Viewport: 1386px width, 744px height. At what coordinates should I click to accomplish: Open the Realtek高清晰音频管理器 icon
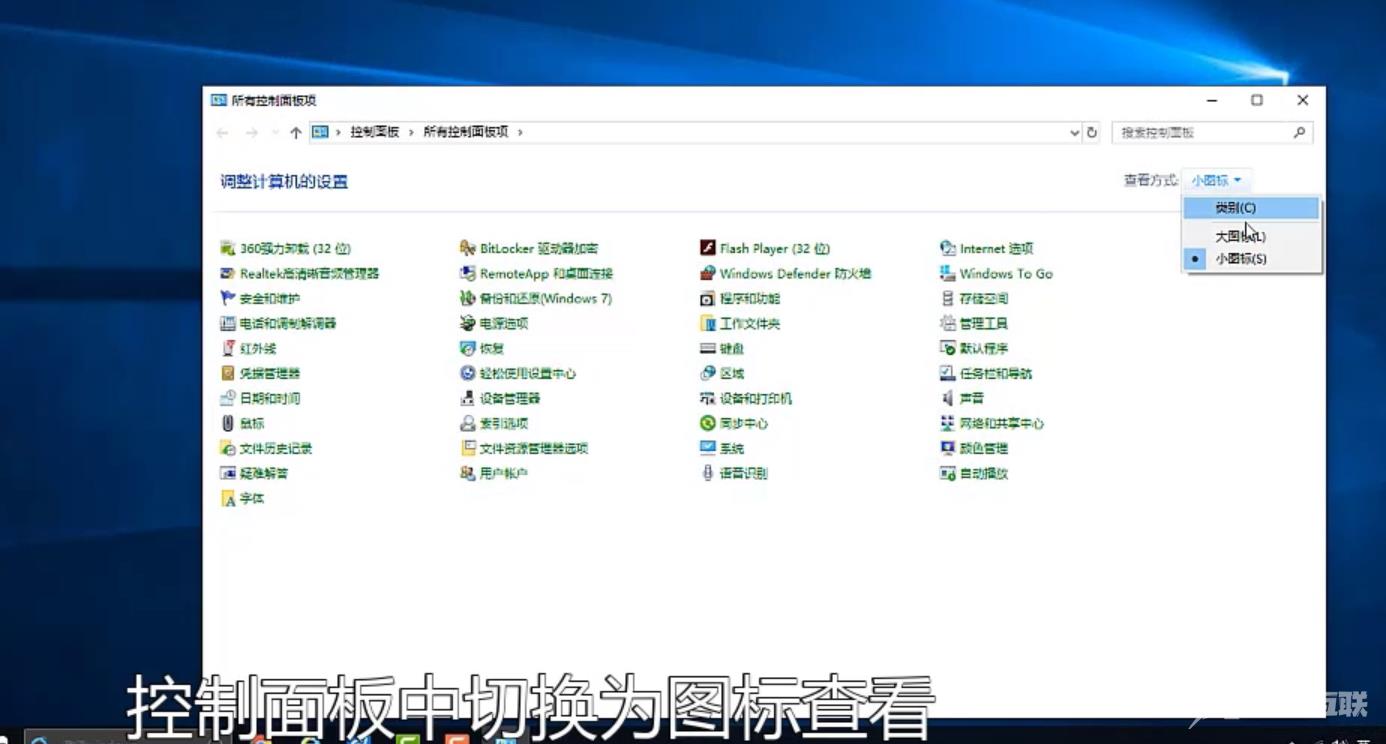point(228,273)
